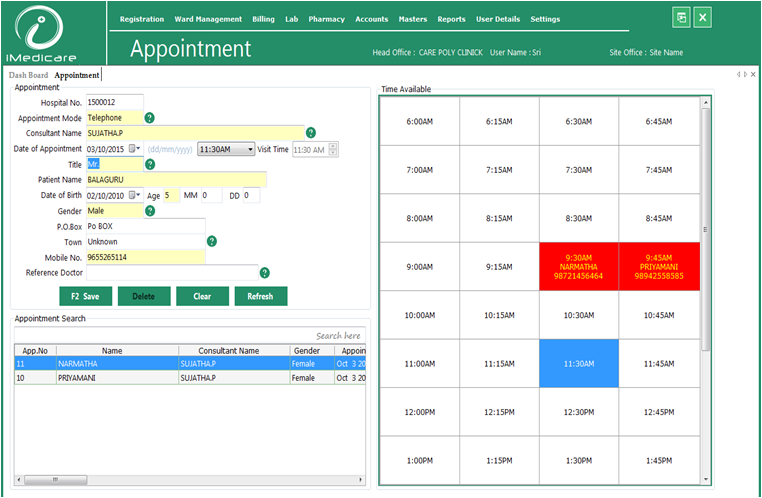Viewport: 762px width, 498px height.
Task: Click help icon beside Reference Doctor field
Action: point(265,272)
